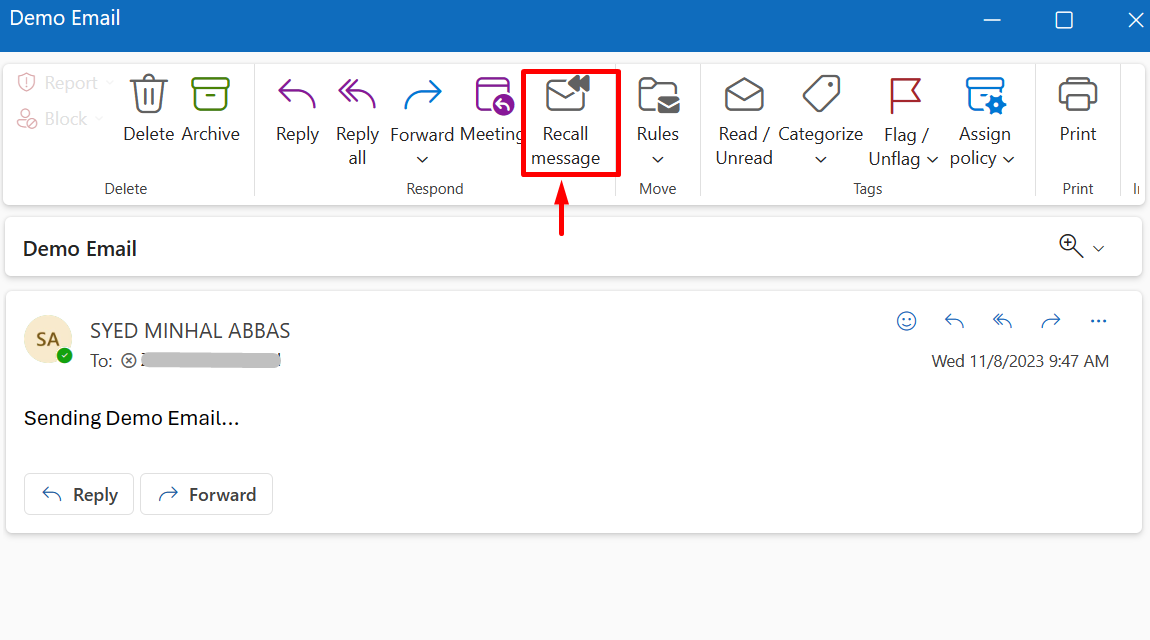
Task: Open the Forward dropdown in ribbon
Action: coord(422,160)
